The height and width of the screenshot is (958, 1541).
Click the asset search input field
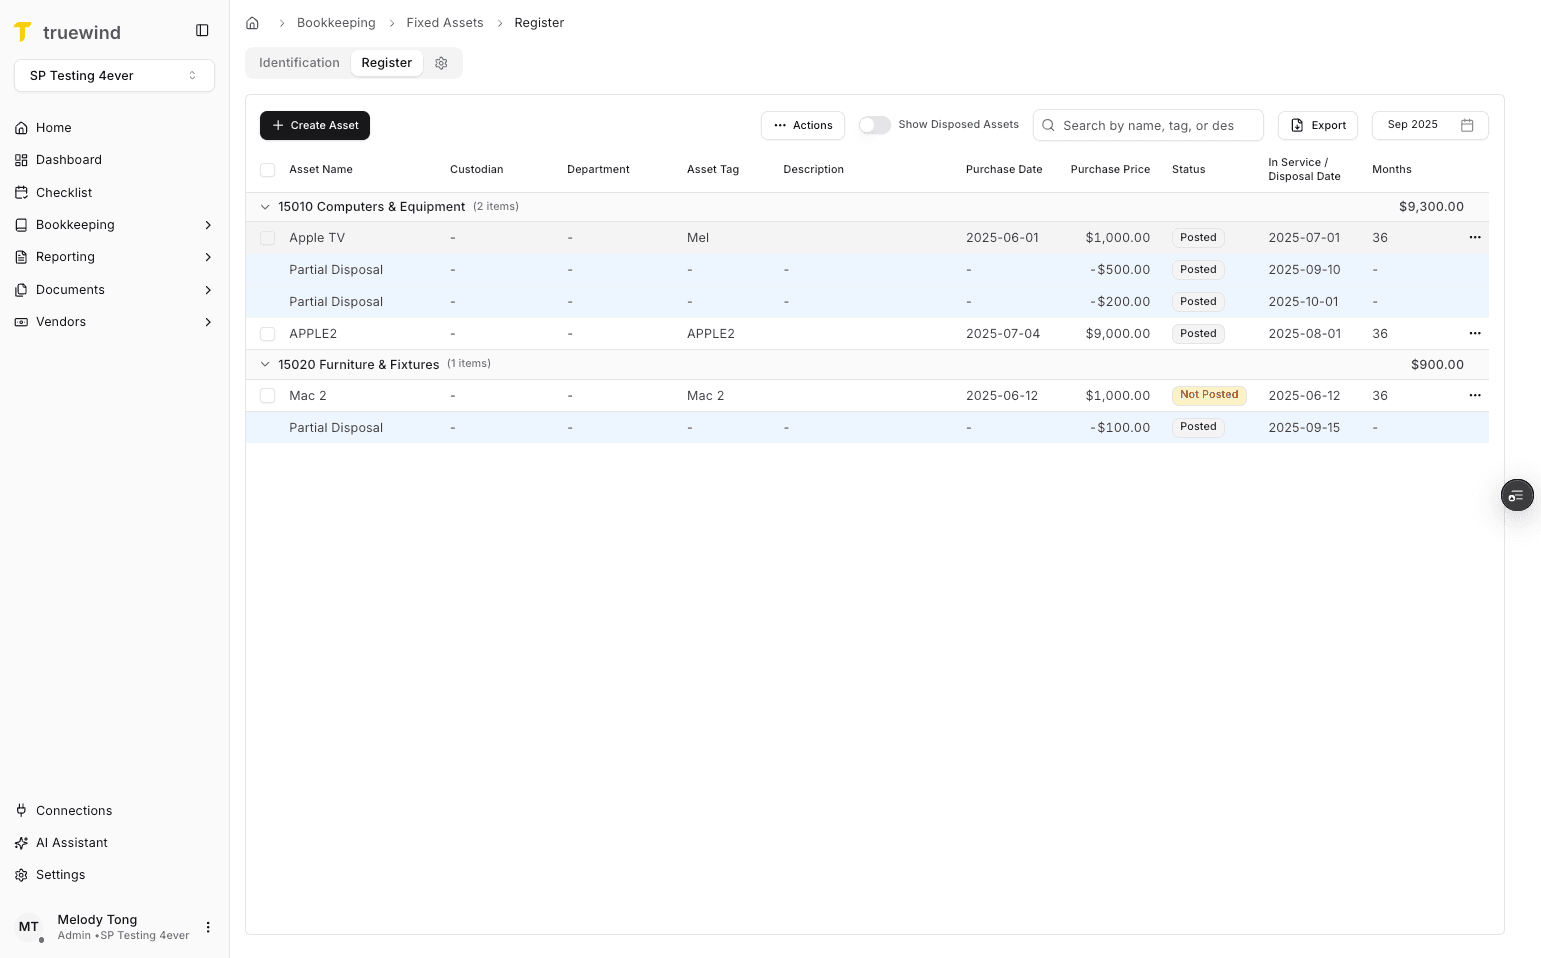[x=1148, y=125]
